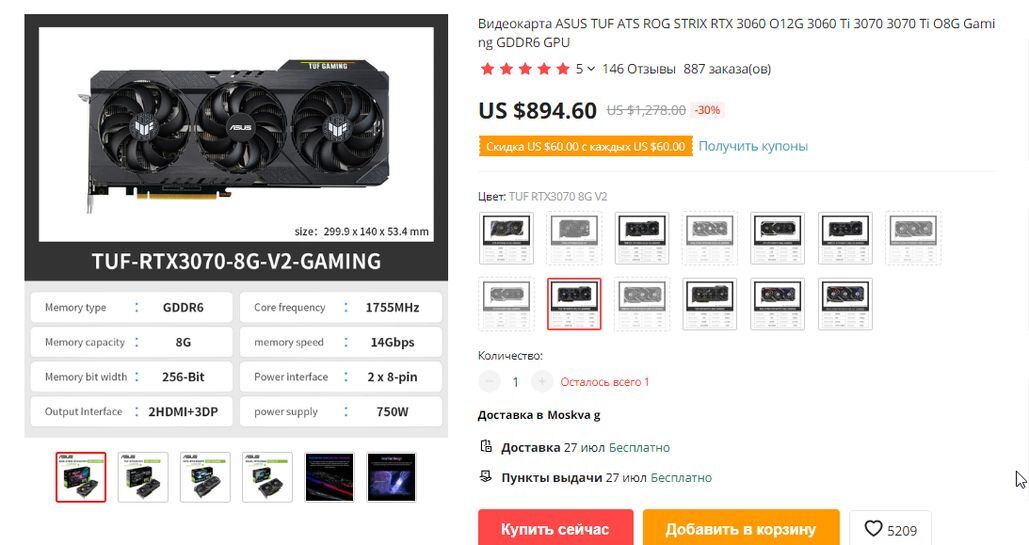The image size is (1029, 545).
Task: Click the Получить купоны link
Action: click(753, 146)
